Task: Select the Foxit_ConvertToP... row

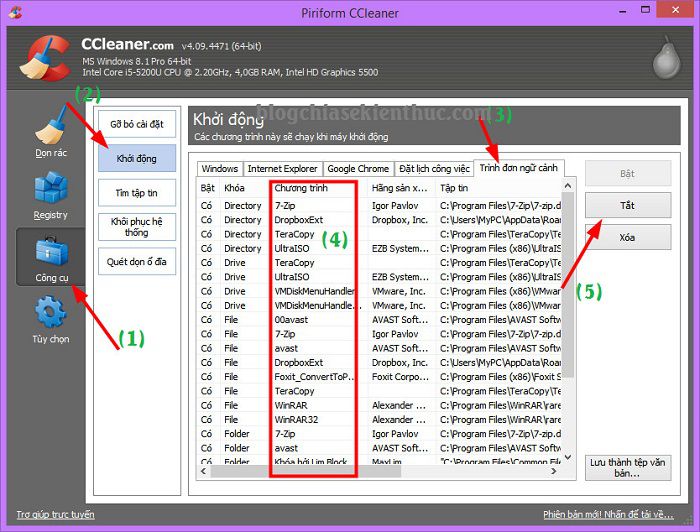Action: 379,377
